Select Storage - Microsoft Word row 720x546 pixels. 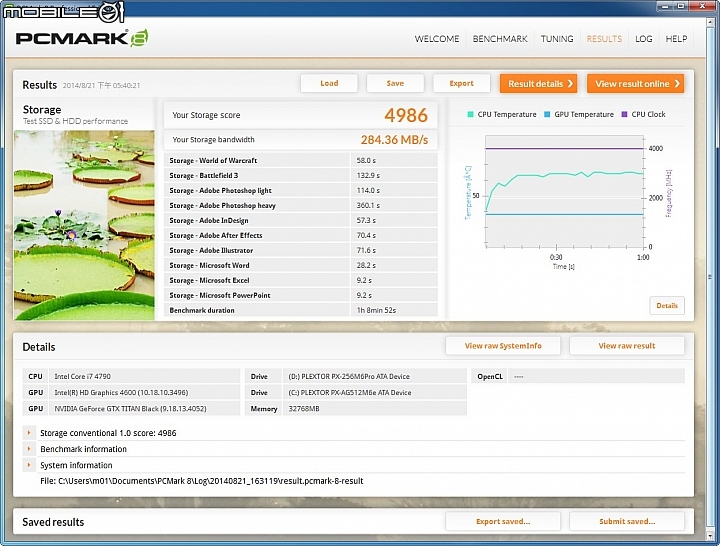[301, 265]
